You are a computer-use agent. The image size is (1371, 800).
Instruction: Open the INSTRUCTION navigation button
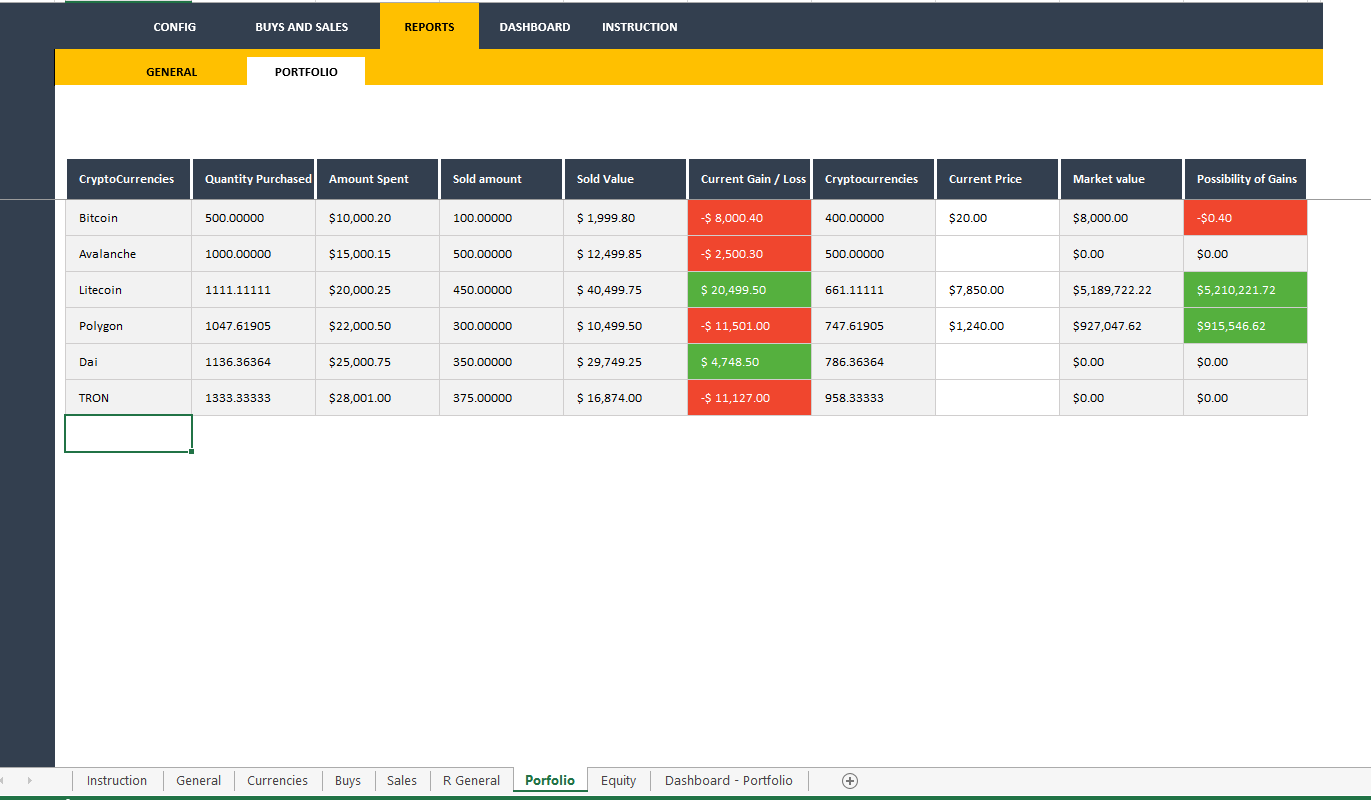pos(640,27)
